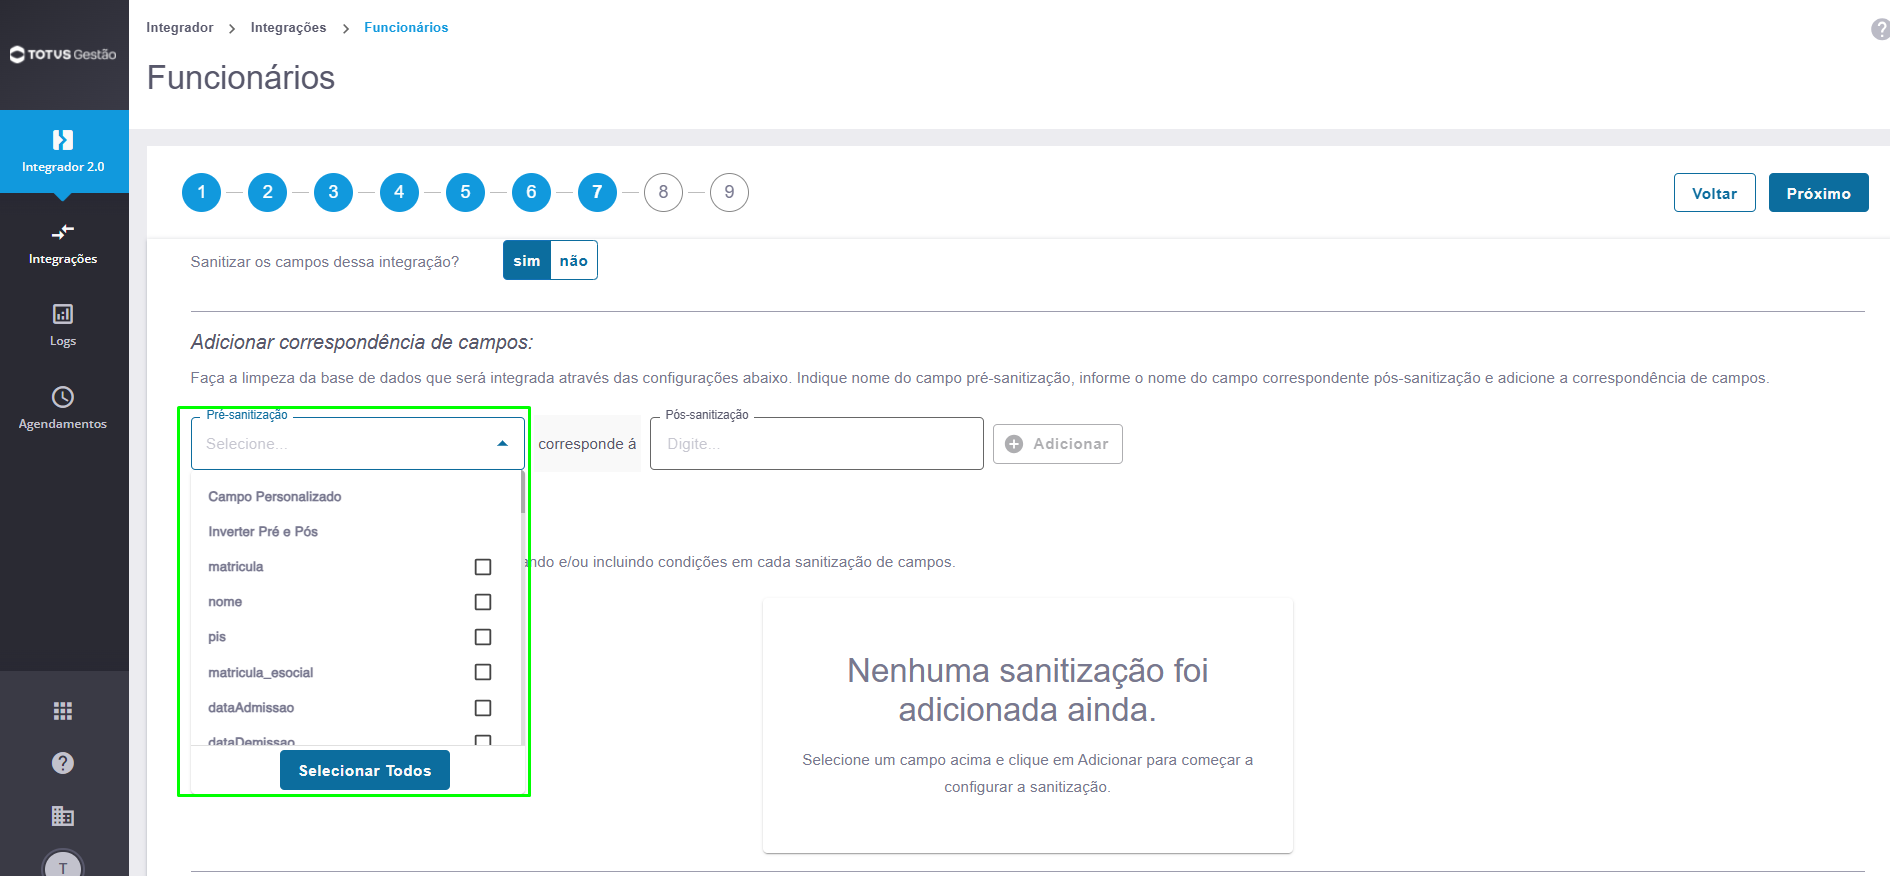
Task: Open the Integrações breadcrumb link
Action: 288,27
